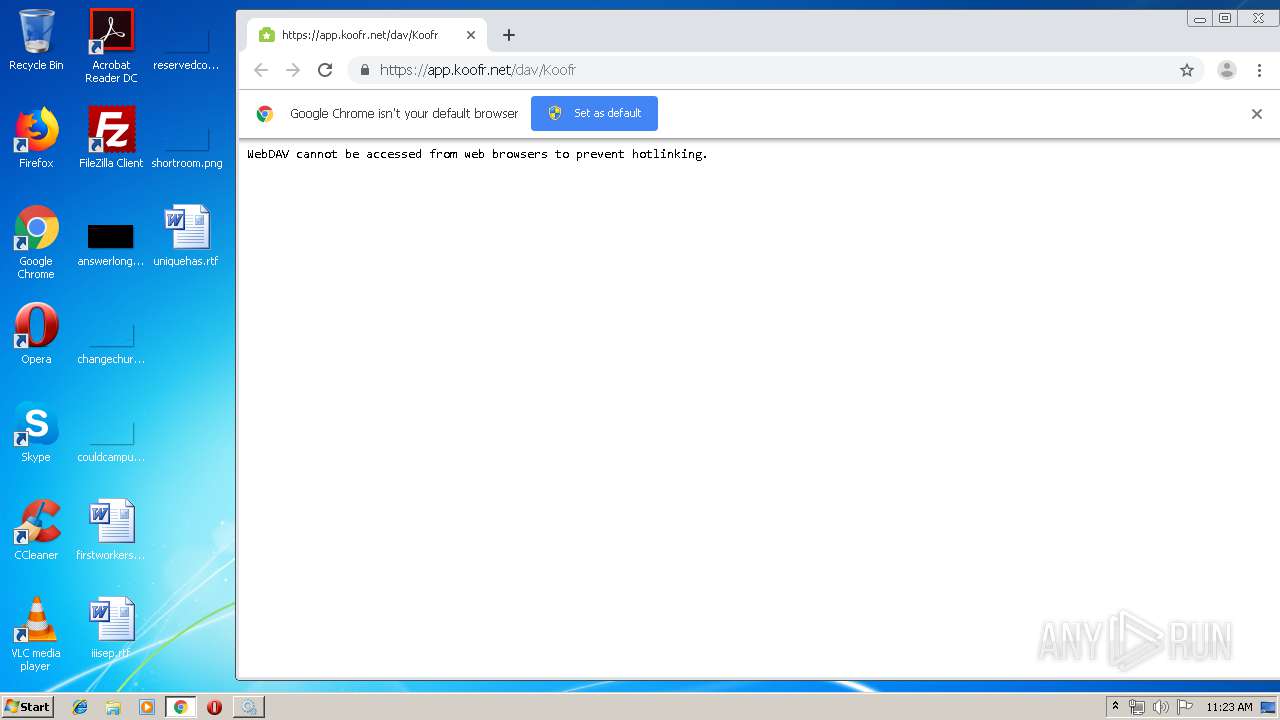This screenshot has width=1280, height=720.
Task: Go forward to next page
Action: pyautogui.click(x=293, y=70)
